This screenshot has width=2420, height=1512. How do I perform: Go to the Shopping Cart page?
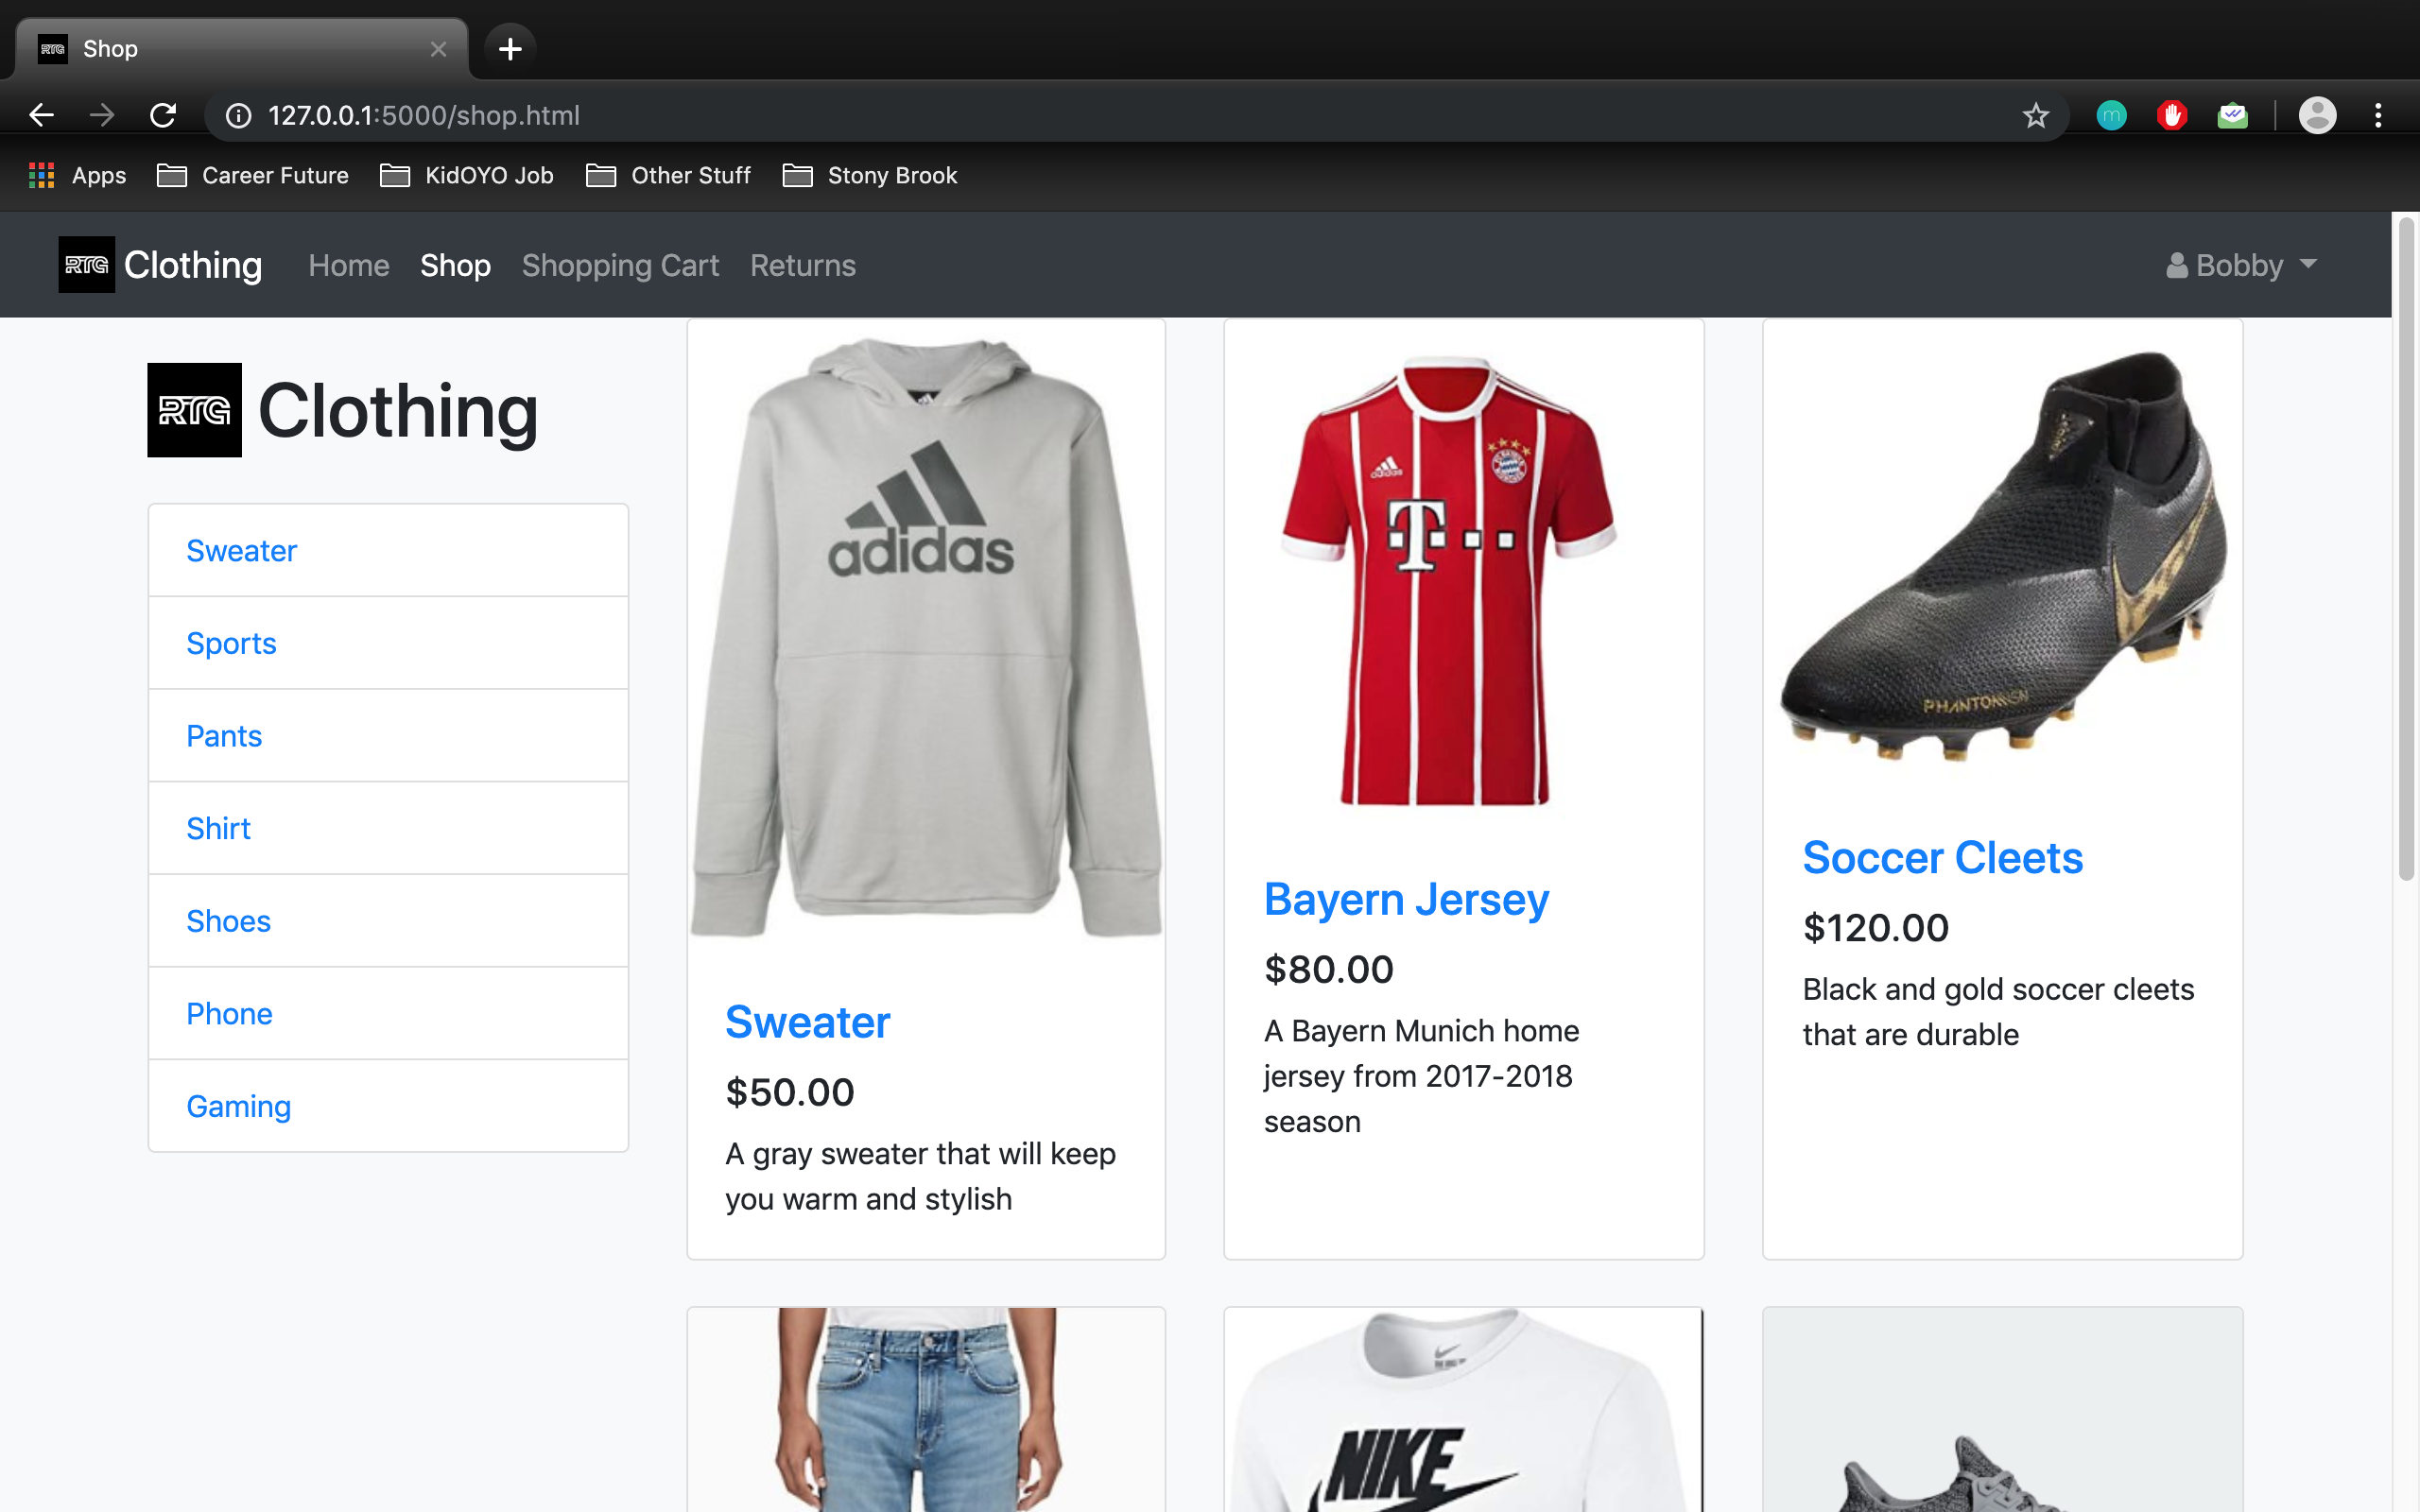point(620,265)
